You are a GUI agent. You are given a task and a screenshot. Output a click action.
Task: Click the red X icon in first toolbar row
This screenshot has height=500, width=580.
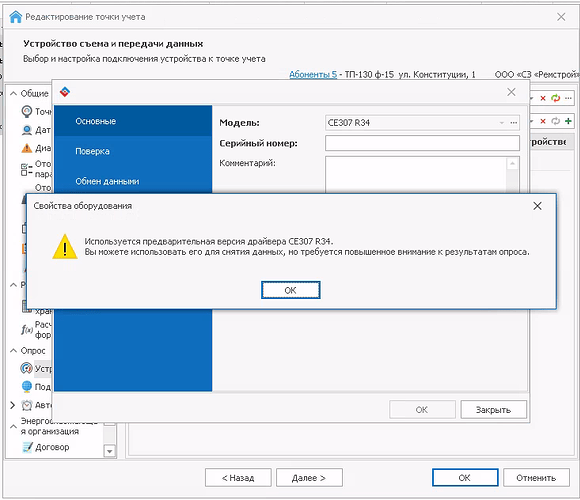pyautogui.click(x=543, y=98)
